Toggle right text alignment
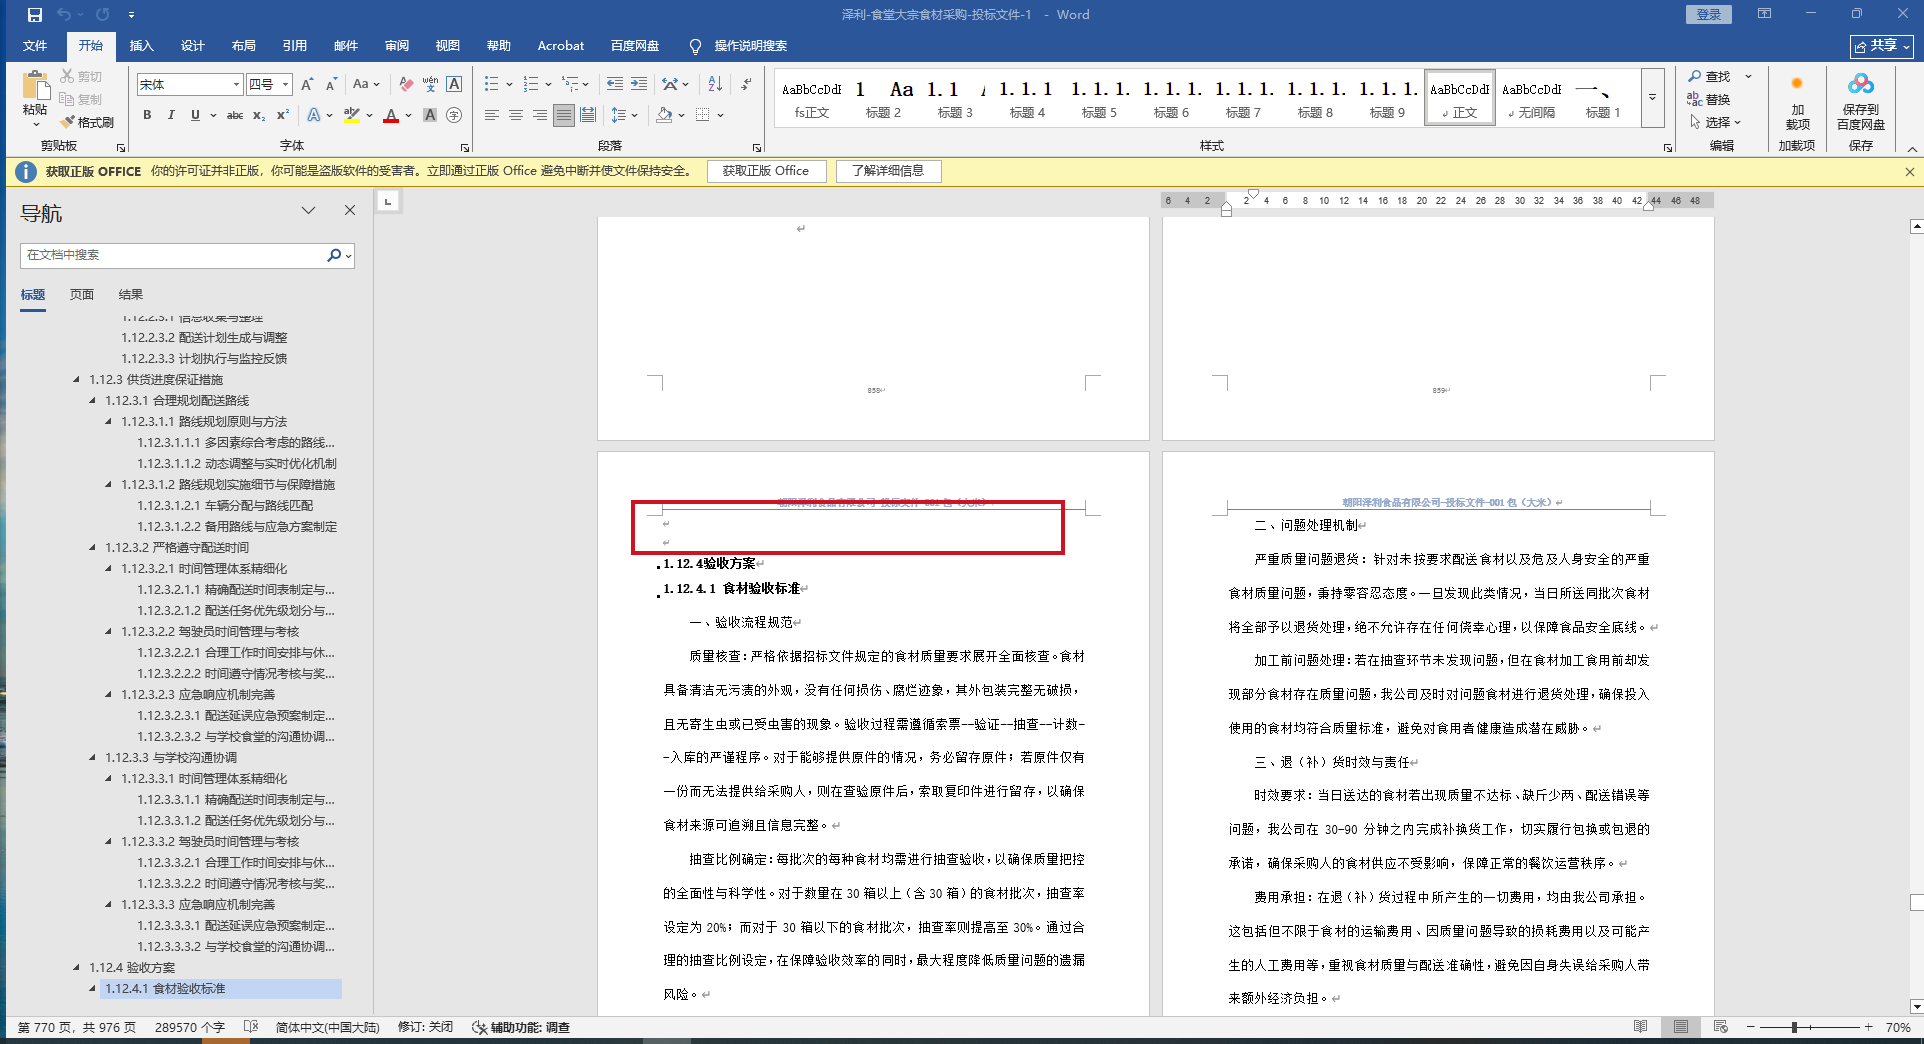 pos(540,115)
